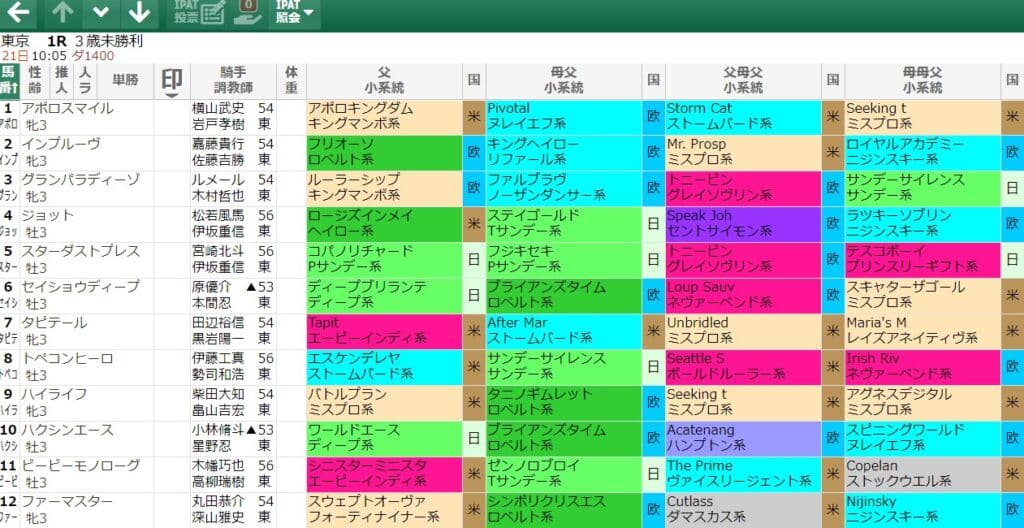
Task: Select horse ファーマスター
Action: 67,501
